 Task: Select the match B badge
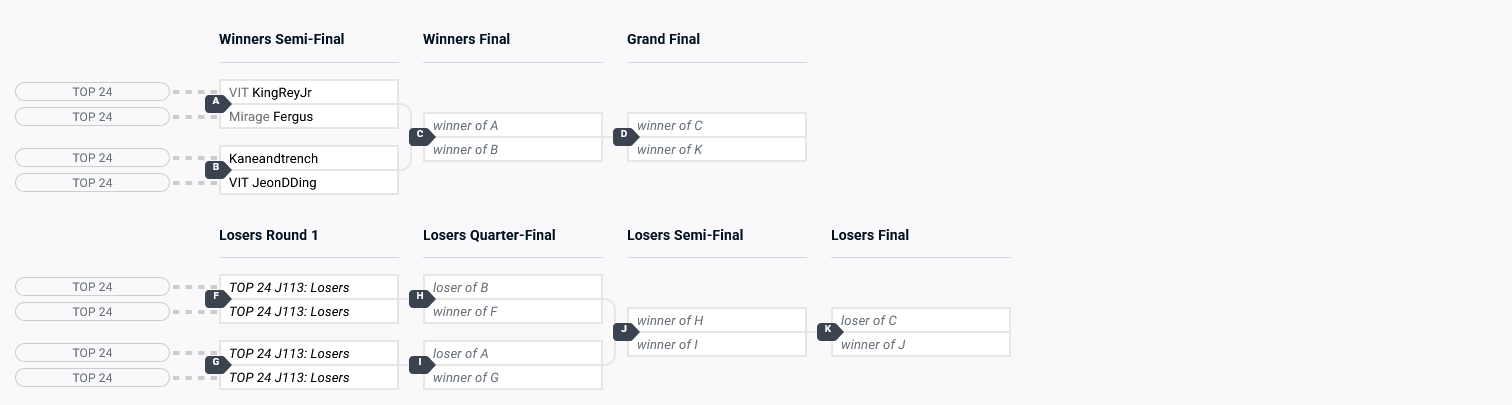pos(216,169)
